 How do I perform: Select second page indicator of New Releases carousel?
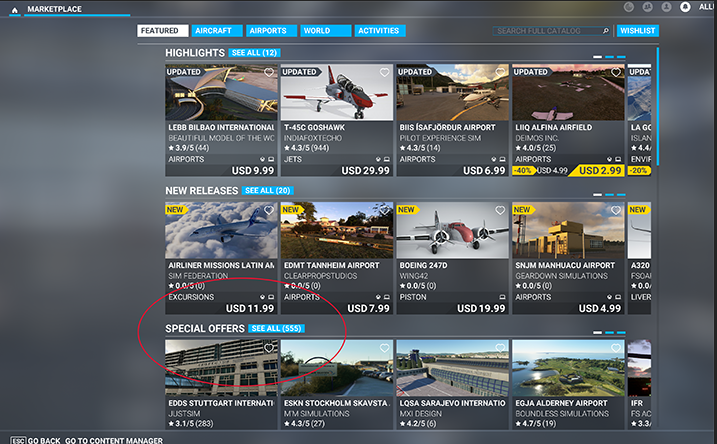pos(609,195)
